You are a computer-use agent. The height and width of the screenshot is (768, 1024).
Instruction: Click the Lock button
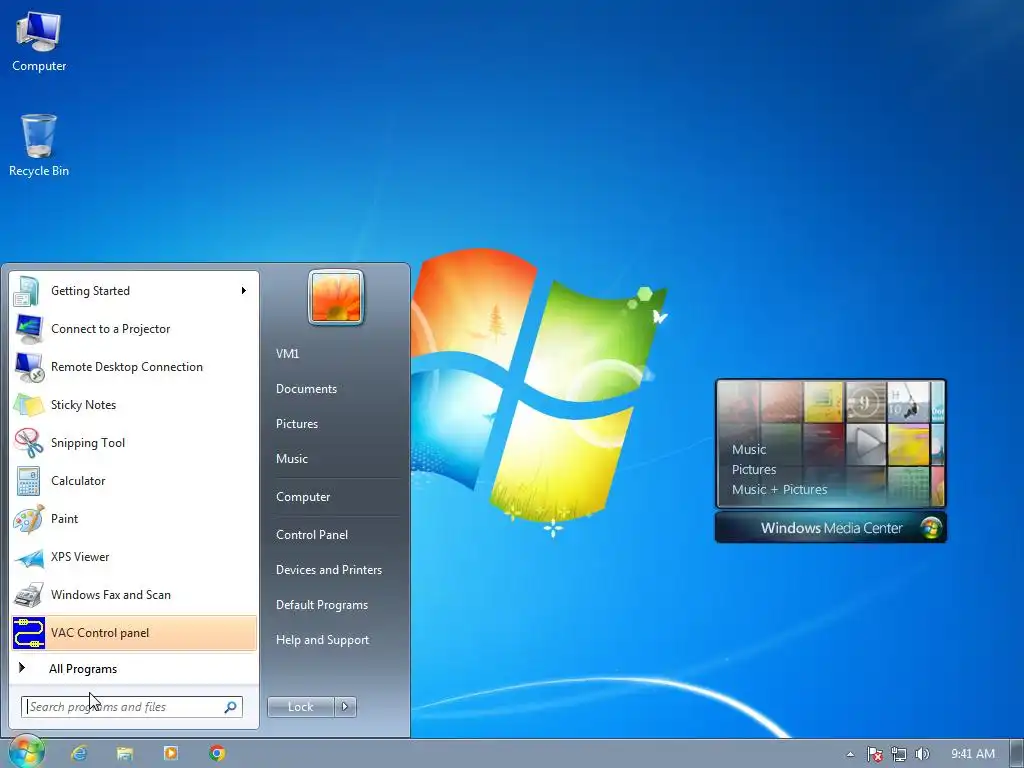(300, 707)
